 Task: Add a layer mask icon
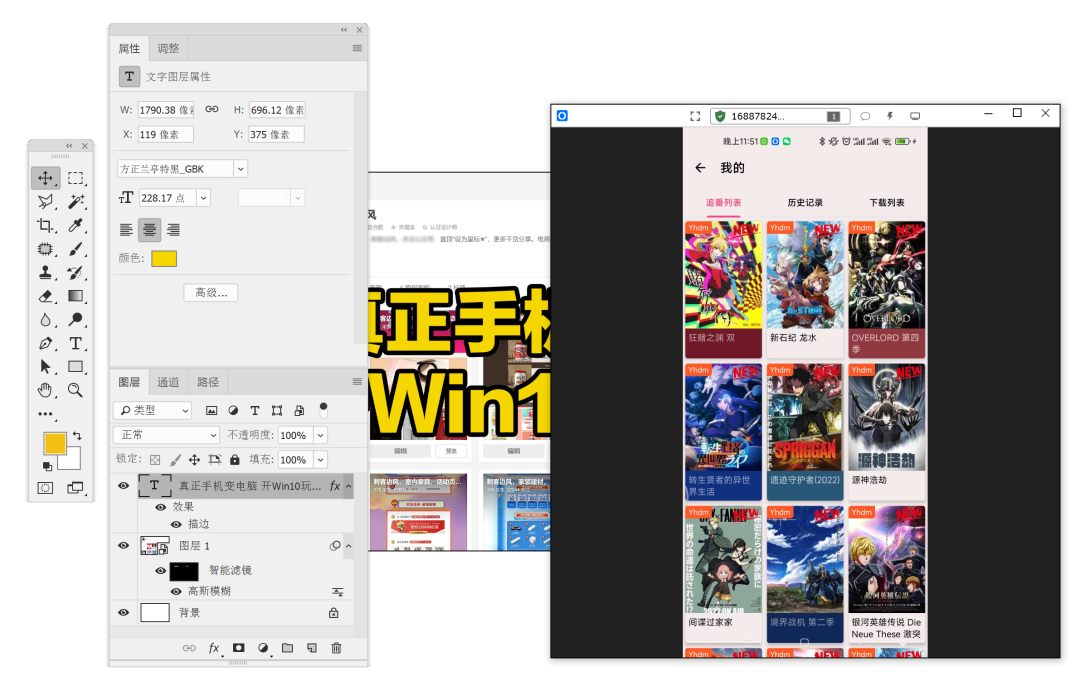pyautogui.click(x=238, y=647)
